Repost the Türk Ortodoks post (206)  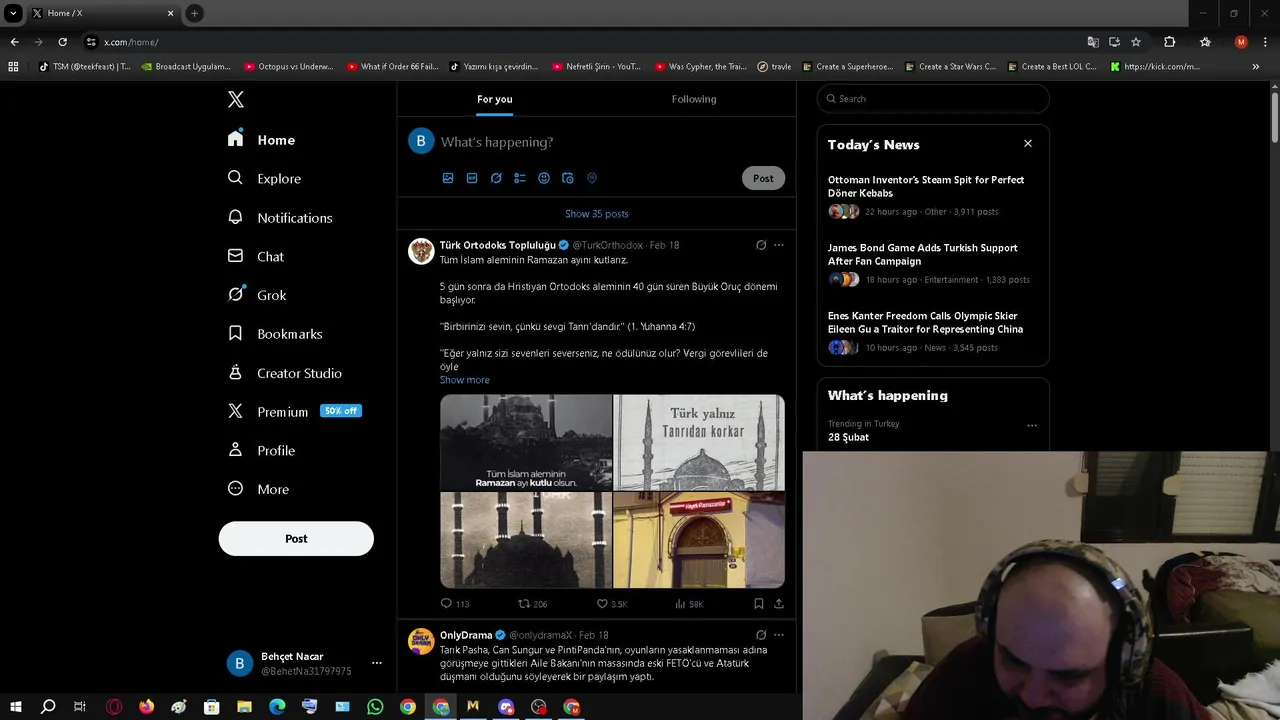[x=532, y=604]
